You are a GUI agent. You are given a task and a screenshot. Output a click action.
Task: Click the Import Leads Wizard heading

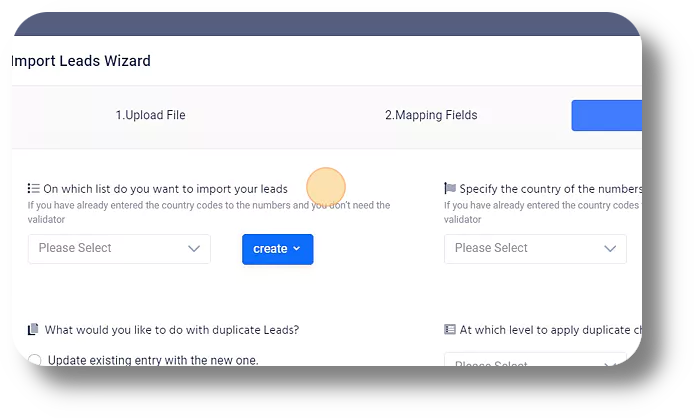(81, 61)
